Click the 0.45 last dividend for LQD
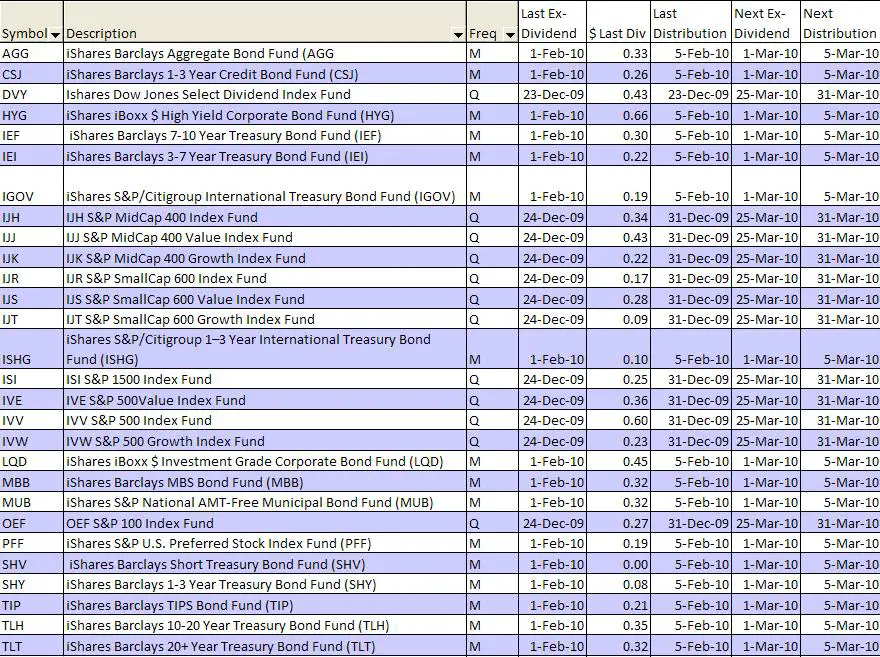Image resolution: width=880 pixels, height=657 pixels. [x=618, y=461]
